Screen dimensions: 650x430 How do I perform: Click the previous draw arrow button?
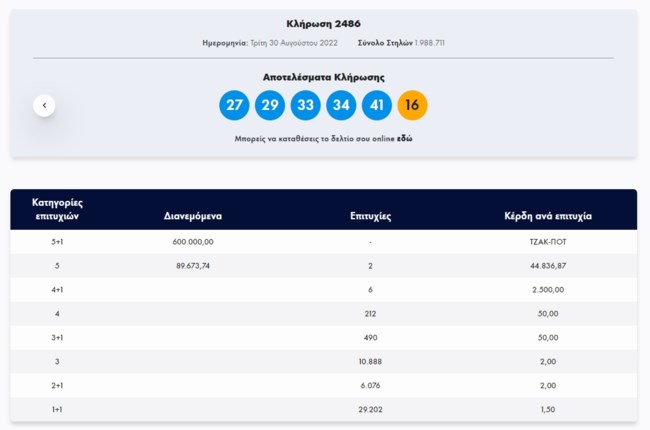coord(44,105)
